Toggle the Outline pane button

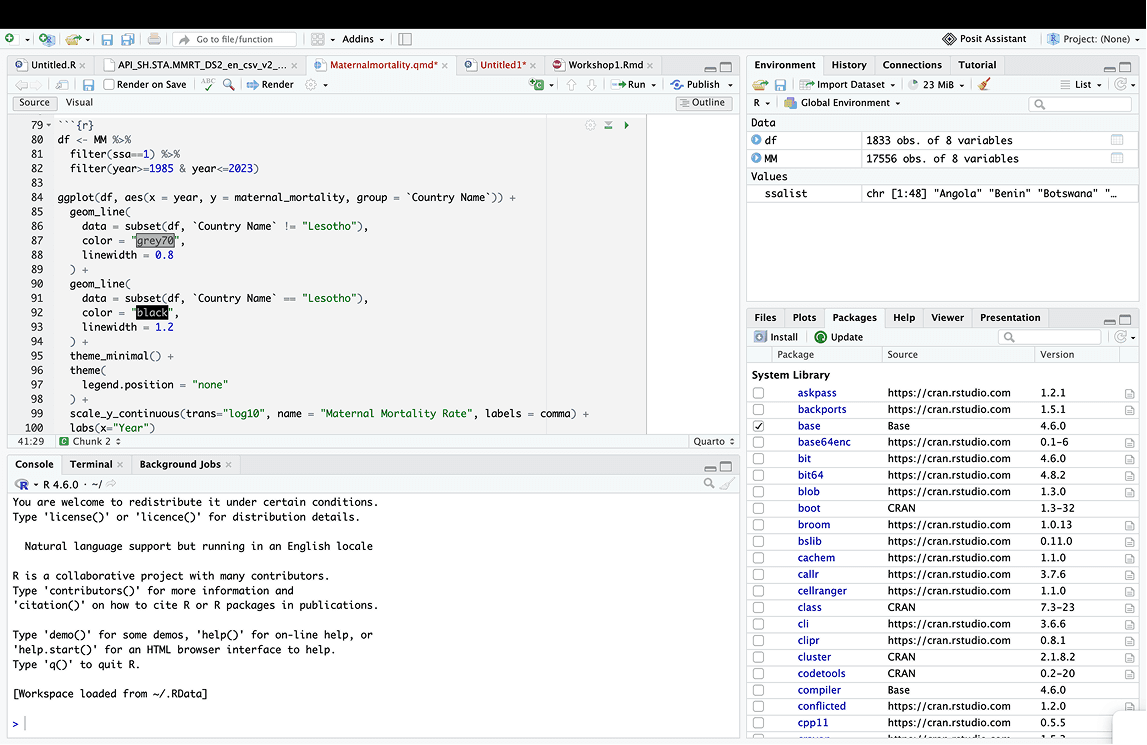click(702, 103)
